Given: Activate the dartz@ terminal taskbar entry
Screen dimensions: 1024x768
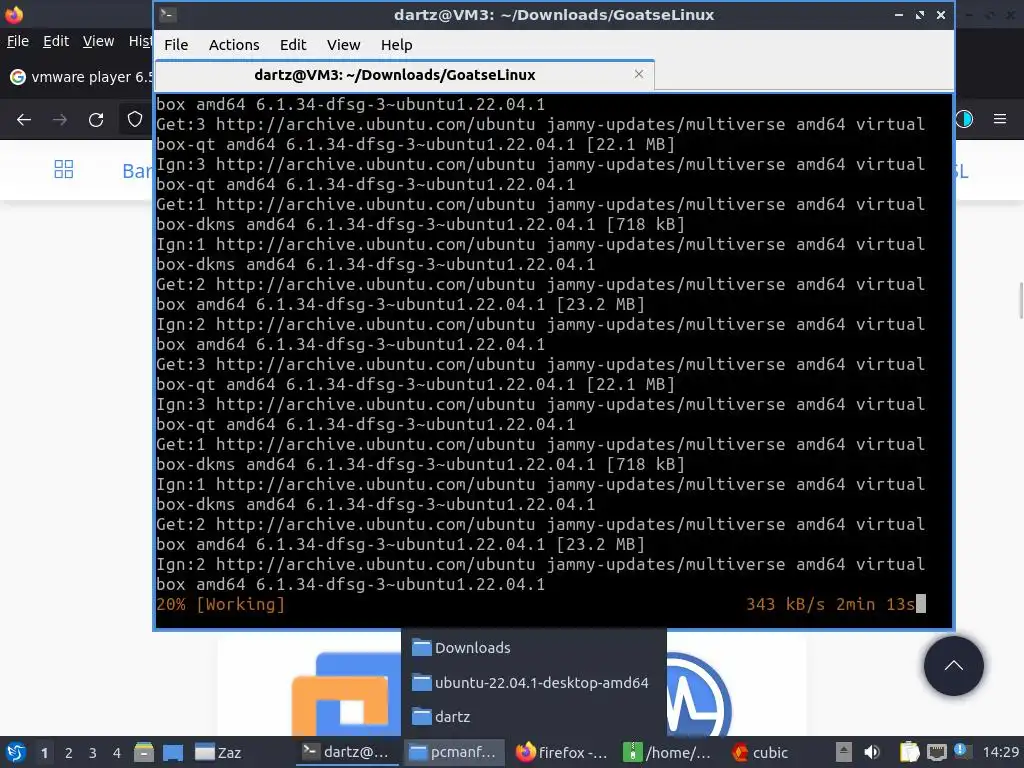Looking at the screenshot, I should coord(346,752).
